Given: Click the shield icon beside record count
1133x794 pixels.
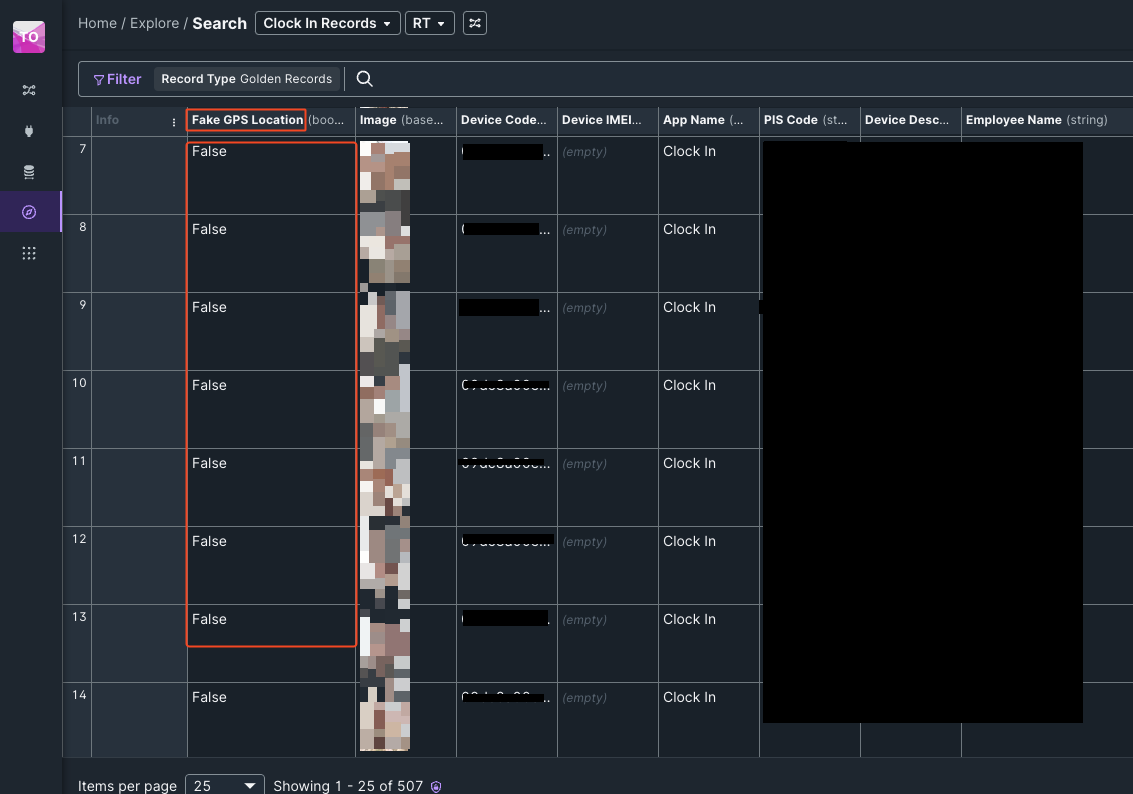Looking at the screenshot, I should tap(436, 787).
